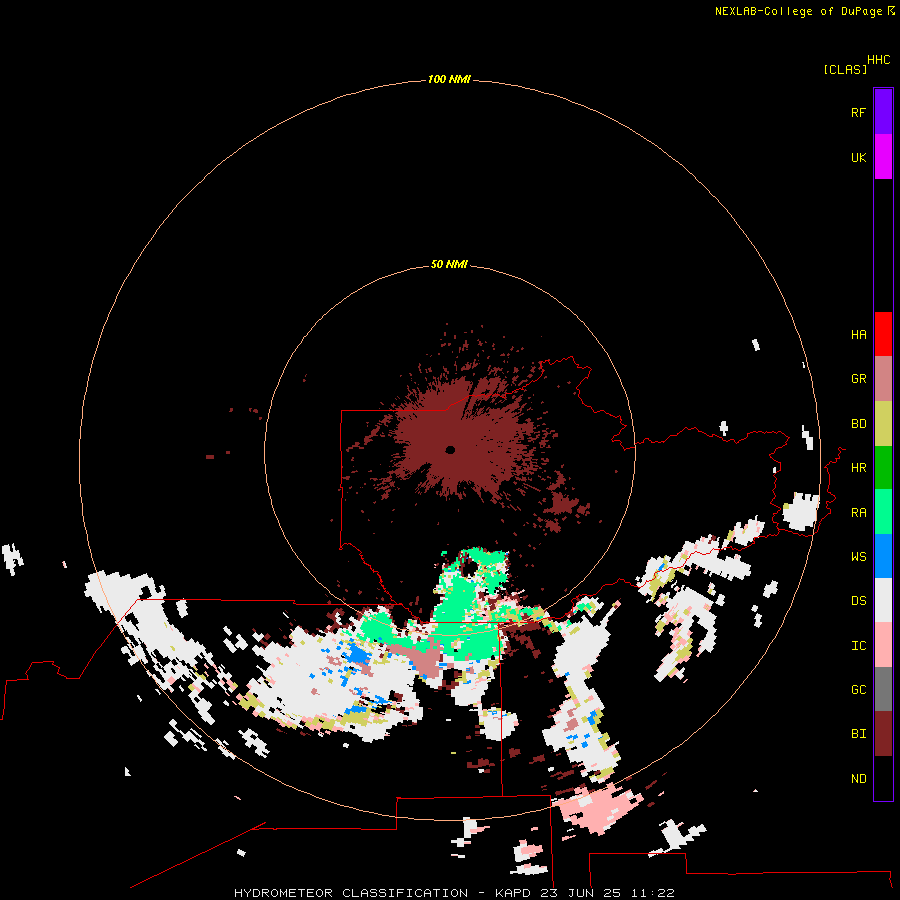The image size is (900, 900).
Task: Click the HHC product label
Action: (x=879, y=60)
